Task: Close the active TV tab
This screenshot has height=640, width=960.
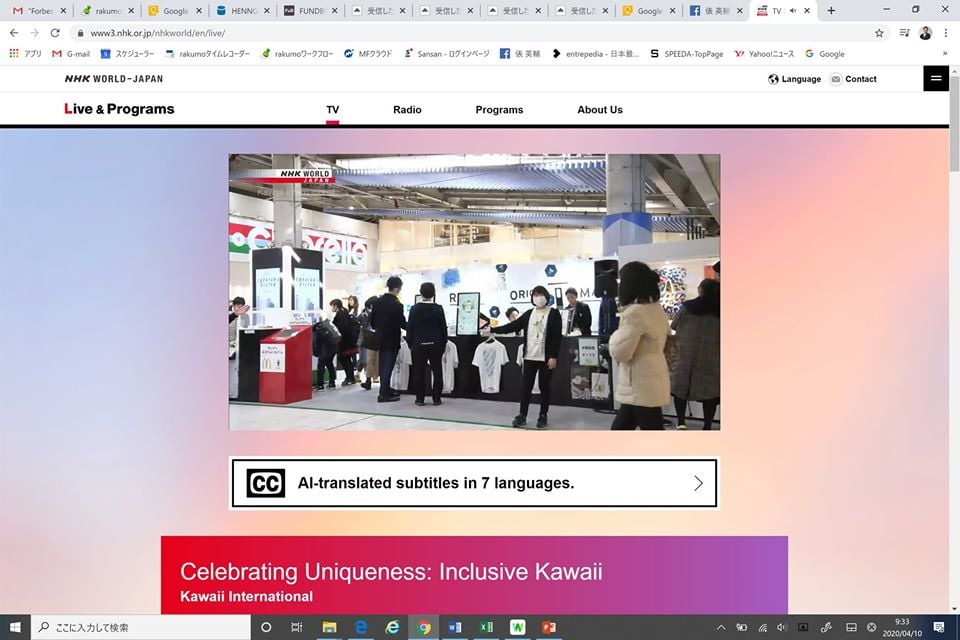Action: [x=807, y=10]
